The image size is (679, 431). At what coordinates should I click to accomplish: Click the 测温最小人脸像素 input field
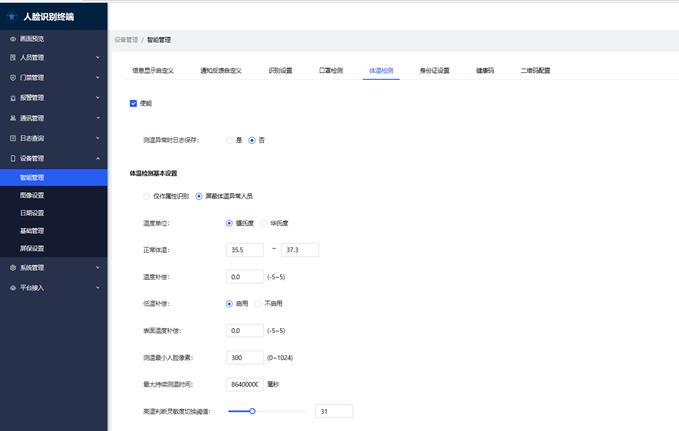click(x=245, y=357)
